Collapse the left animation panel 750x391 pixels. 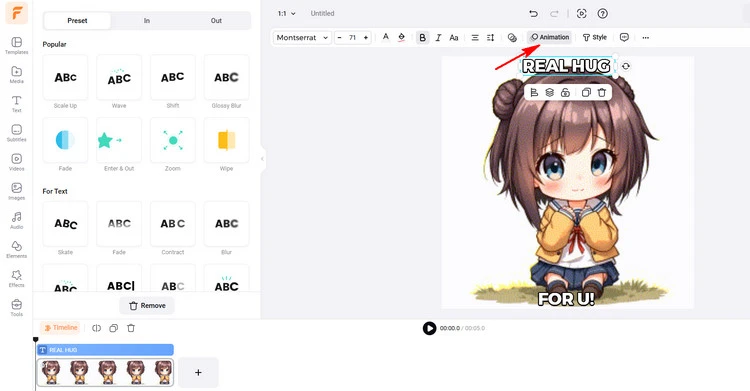coord(262,159)
